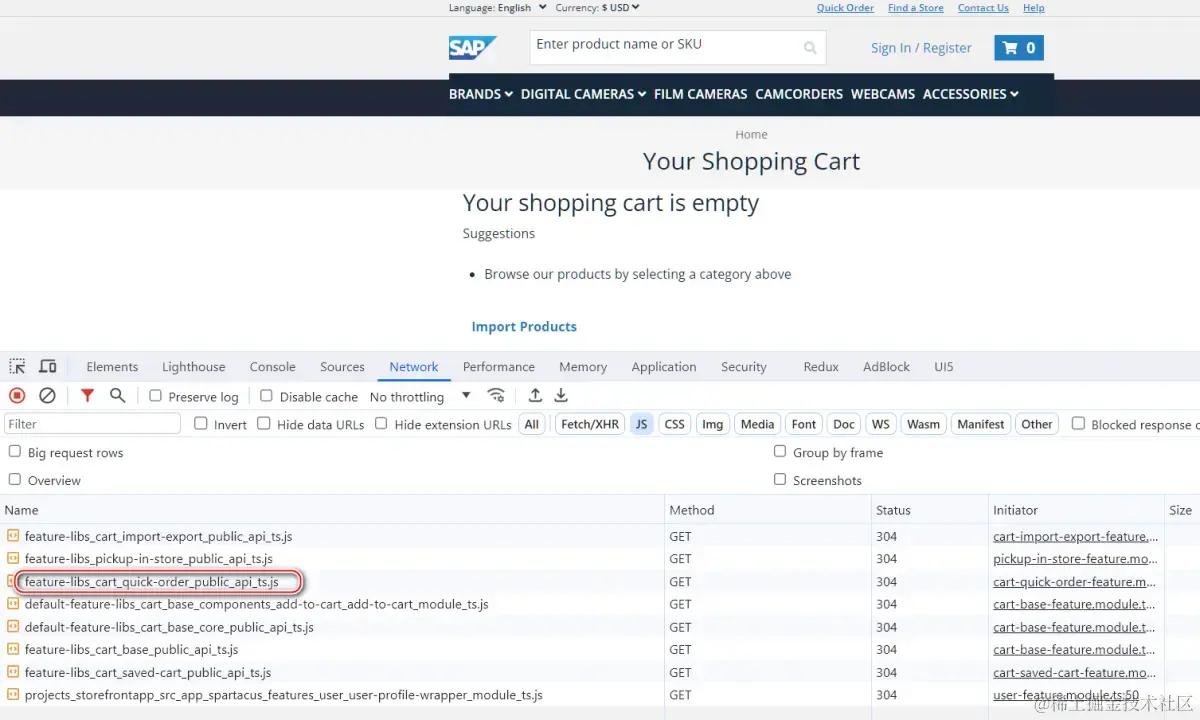Screen dimensions: 1200x720
Task: Tick the Invert filter checkbox
Action: [x=201, y=424]
